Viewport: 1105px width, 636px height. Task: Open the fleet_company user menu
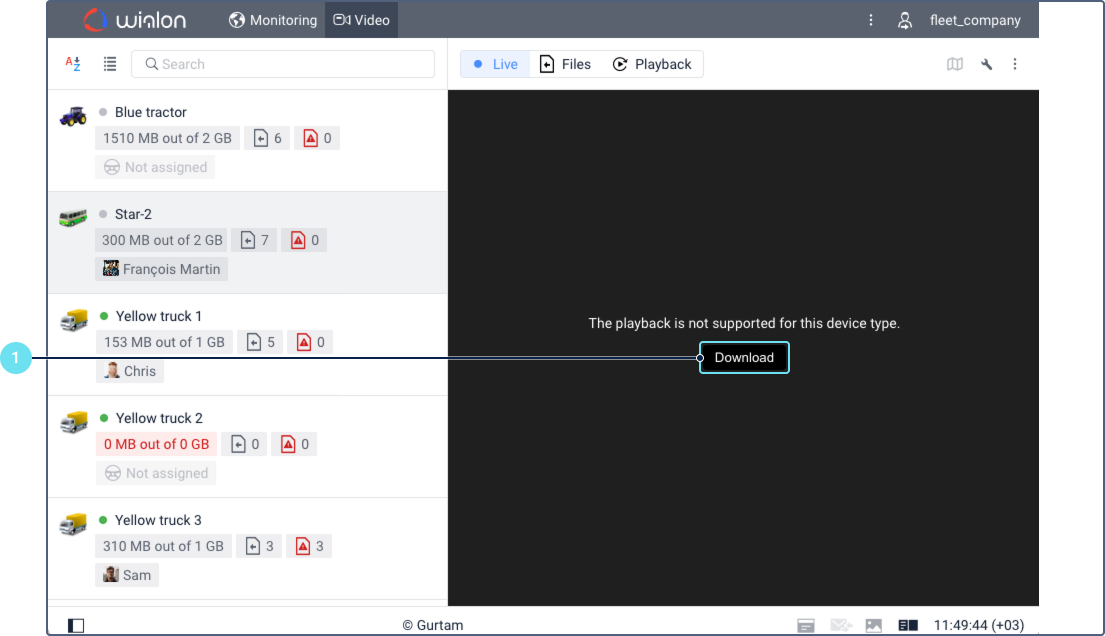point(960,20)
